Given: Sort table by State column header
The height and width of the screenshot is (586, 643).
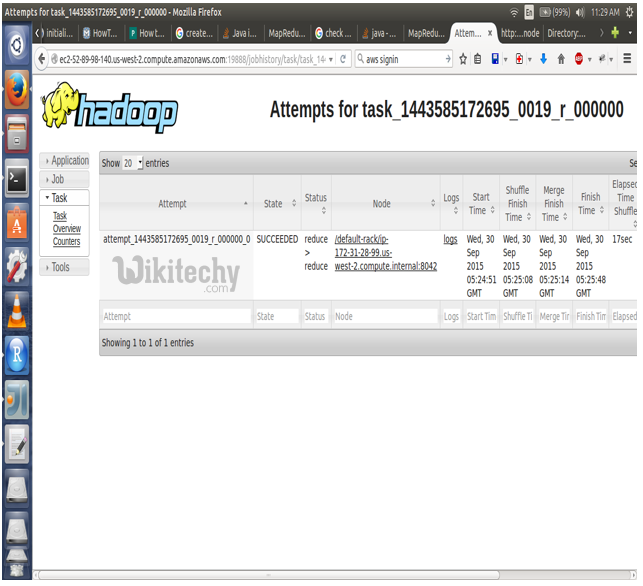Looking at the screenshot, I should 277,203.
